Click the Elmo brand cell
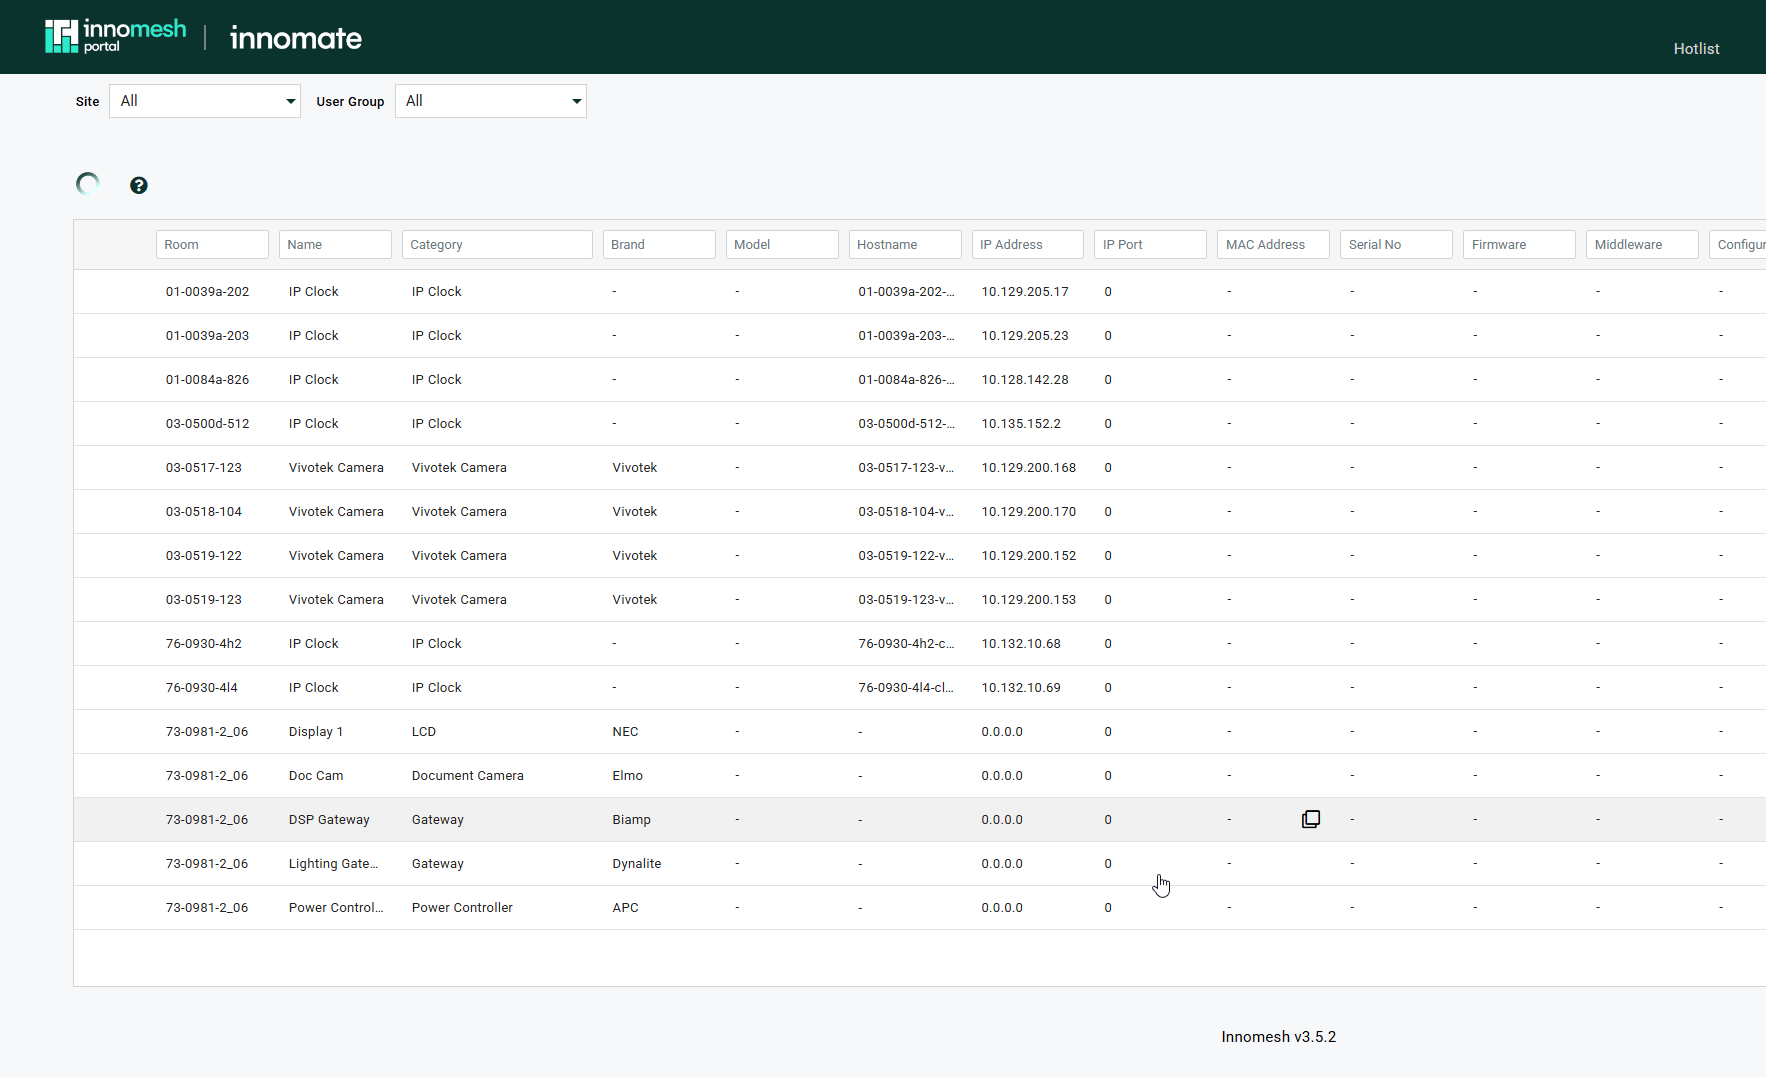The width and height of the screenshot is (1766, 1077). 627,776
